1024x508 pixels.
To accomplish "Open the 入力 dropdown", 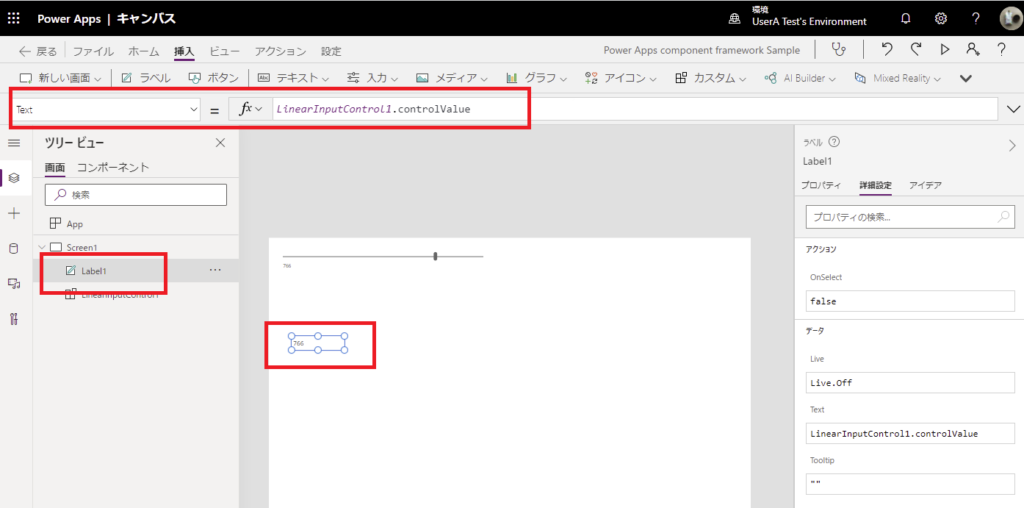I will [x=372, y=78].
